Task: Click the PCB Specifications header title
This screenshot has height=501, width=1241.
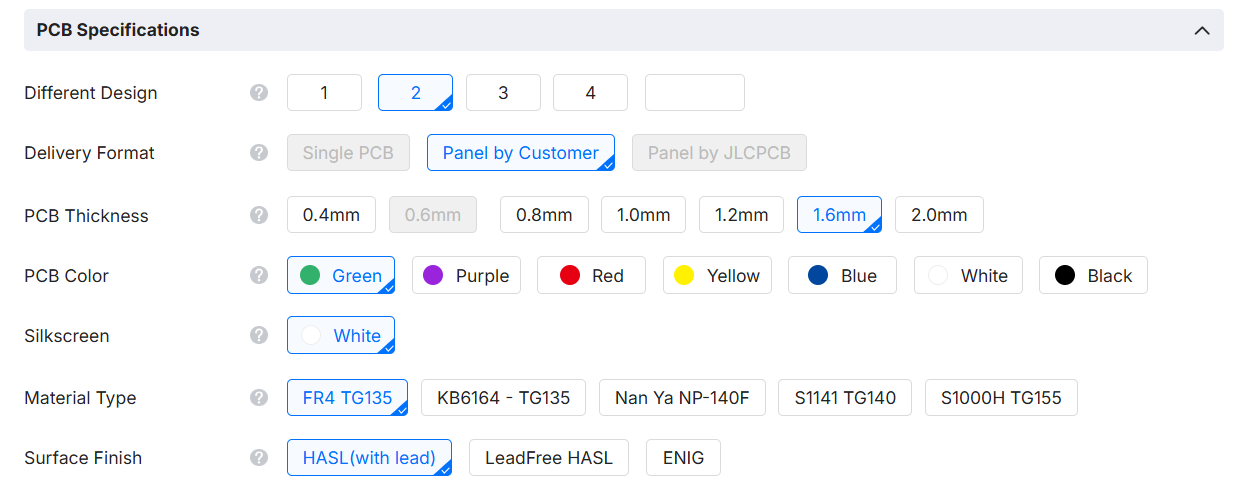Action: tap(118, 30)
